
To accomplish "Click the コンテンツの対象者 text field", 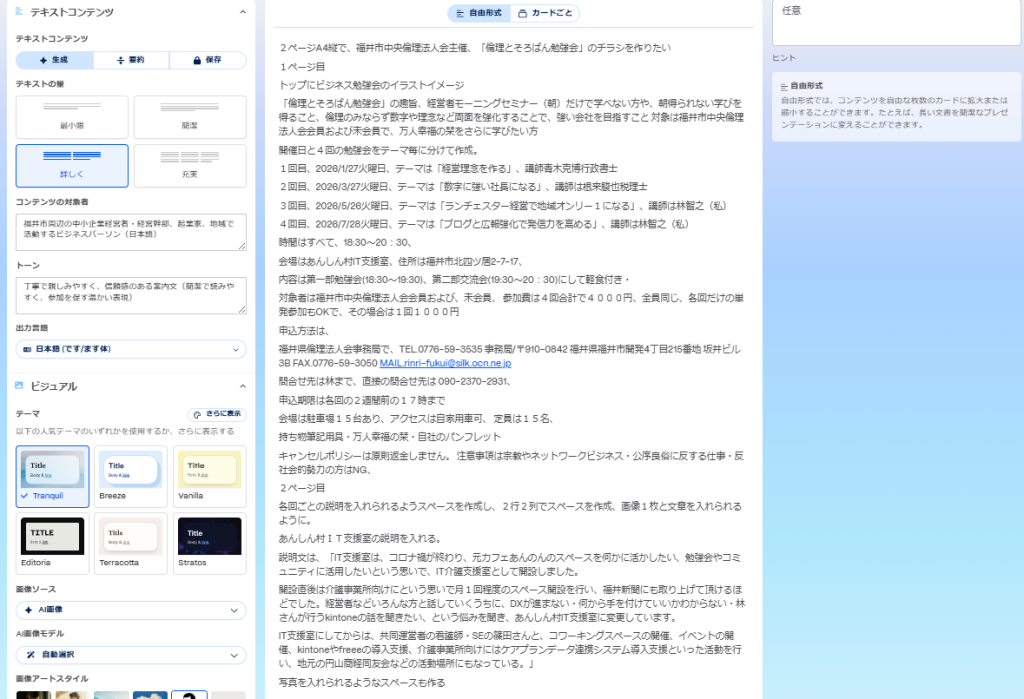I will point(131,232).
